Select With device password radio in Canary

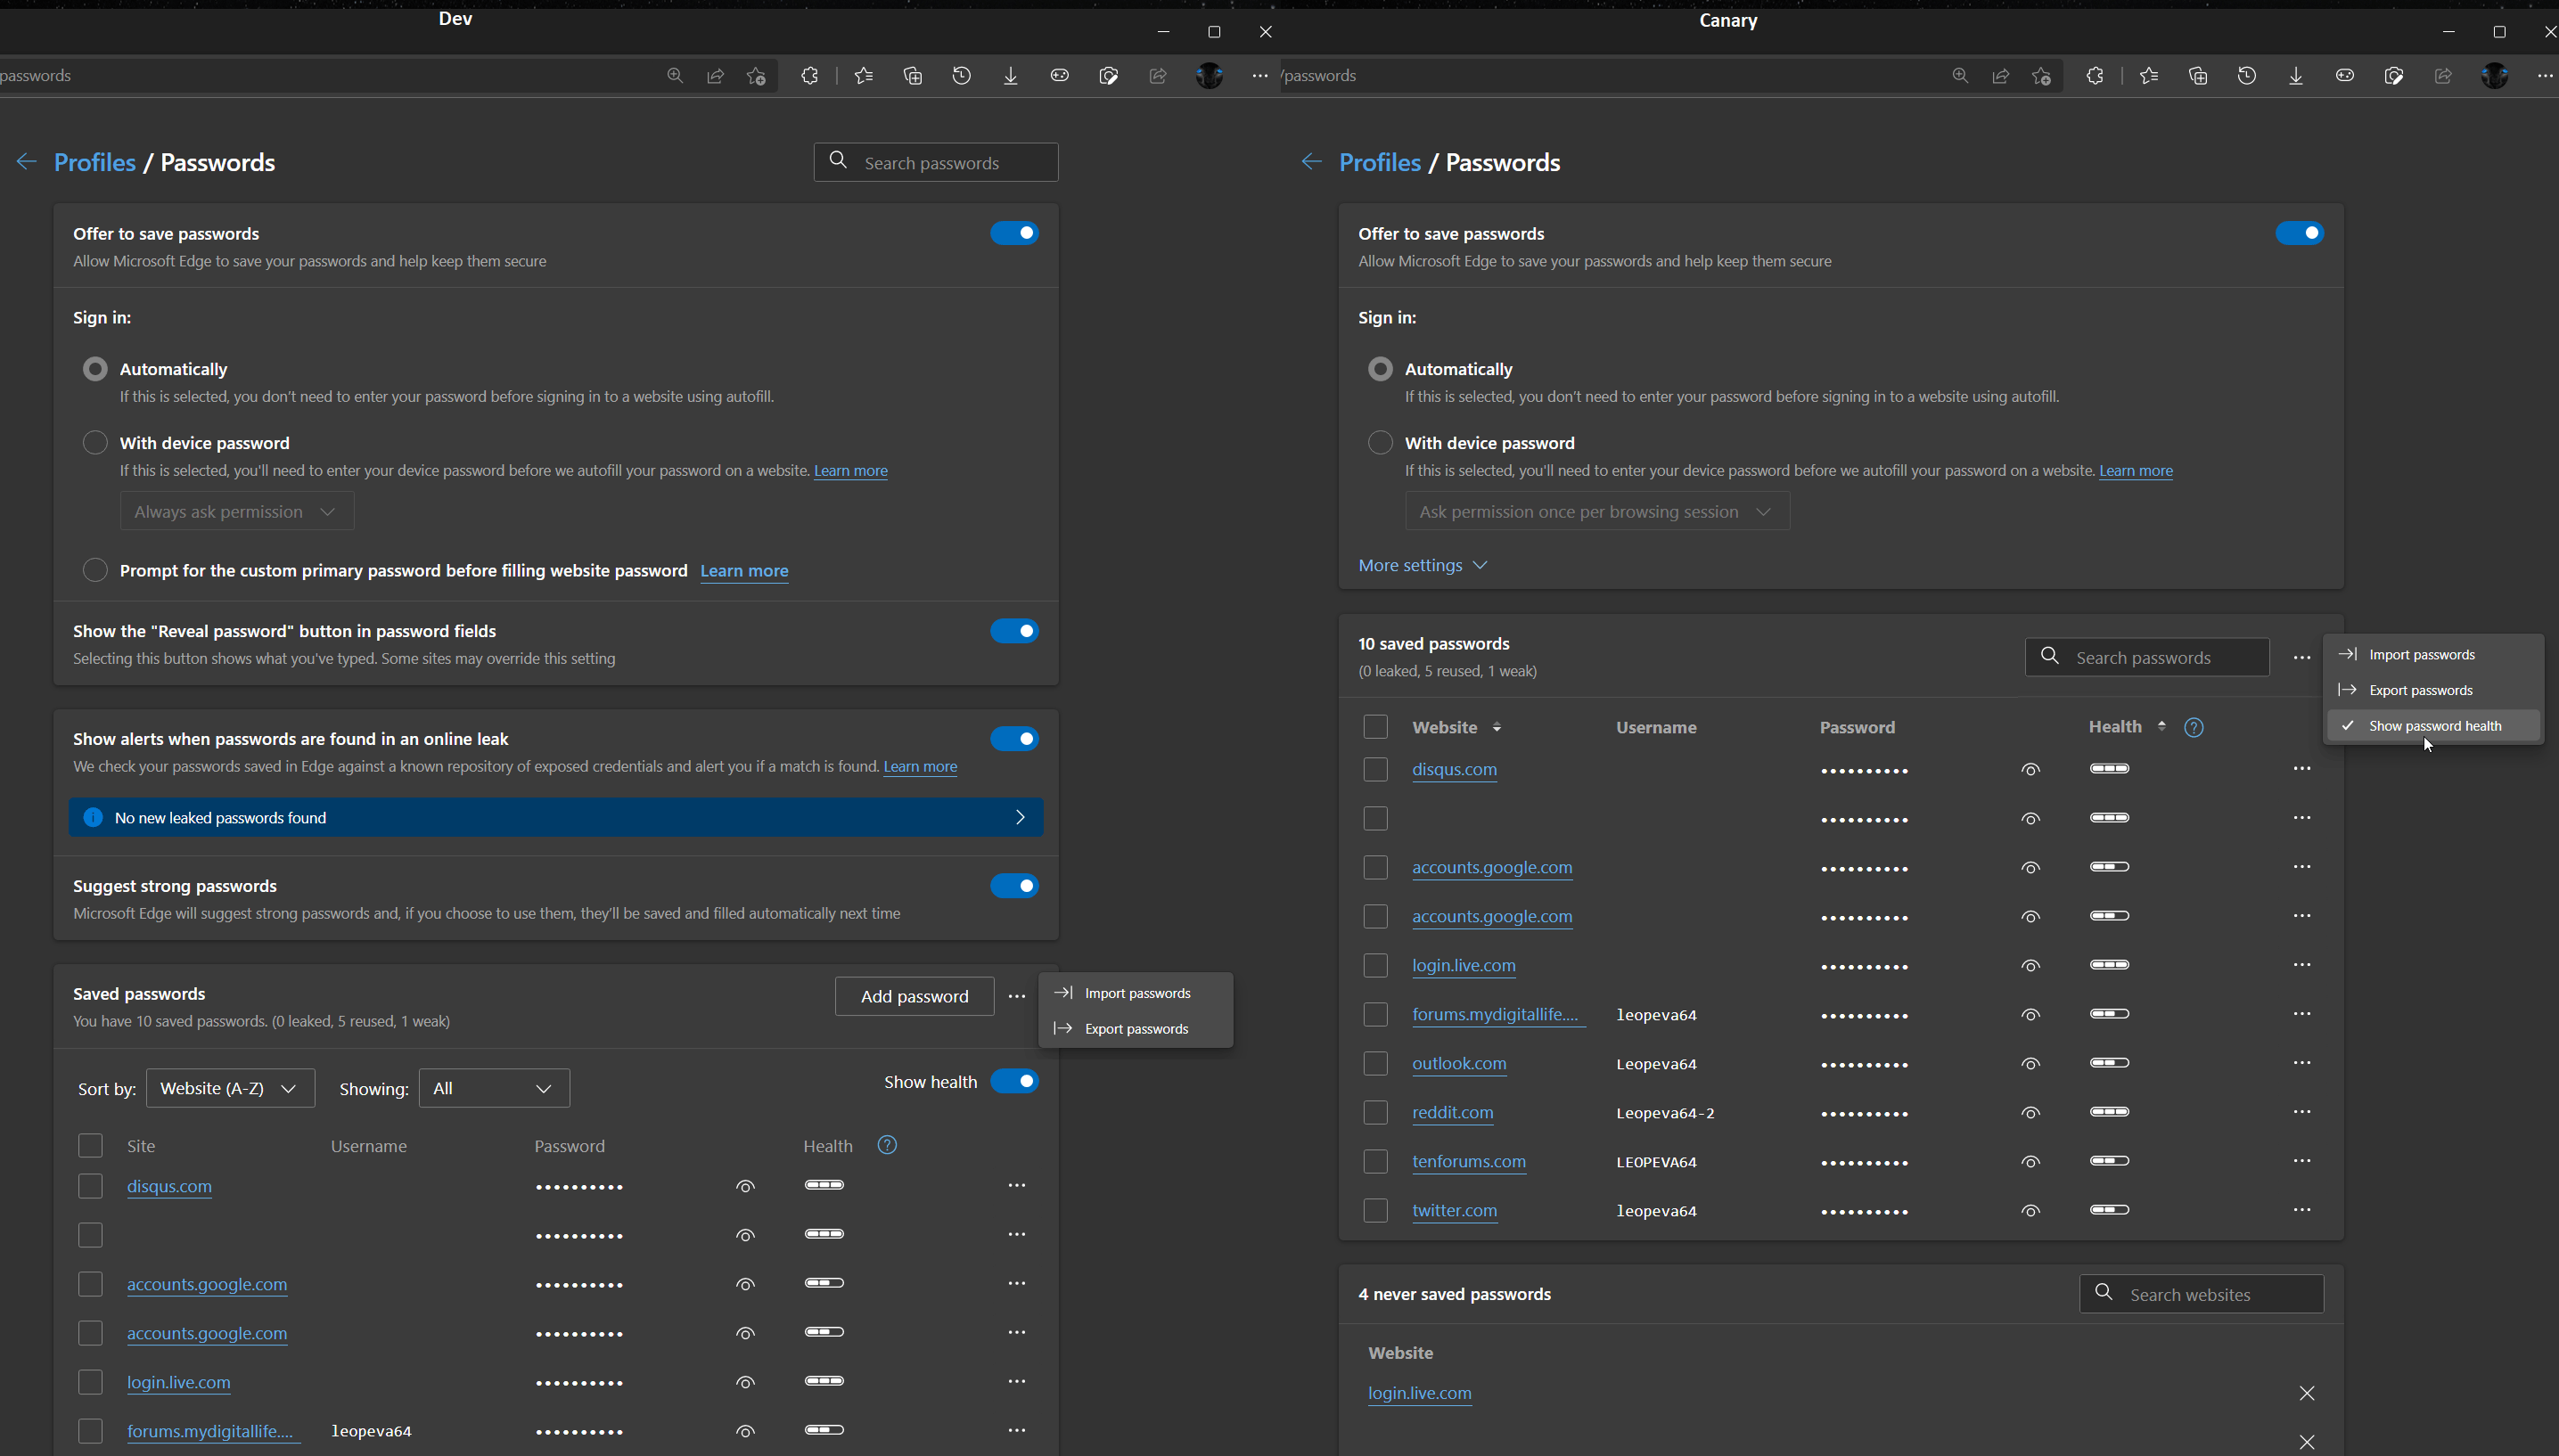[1380, 442]
